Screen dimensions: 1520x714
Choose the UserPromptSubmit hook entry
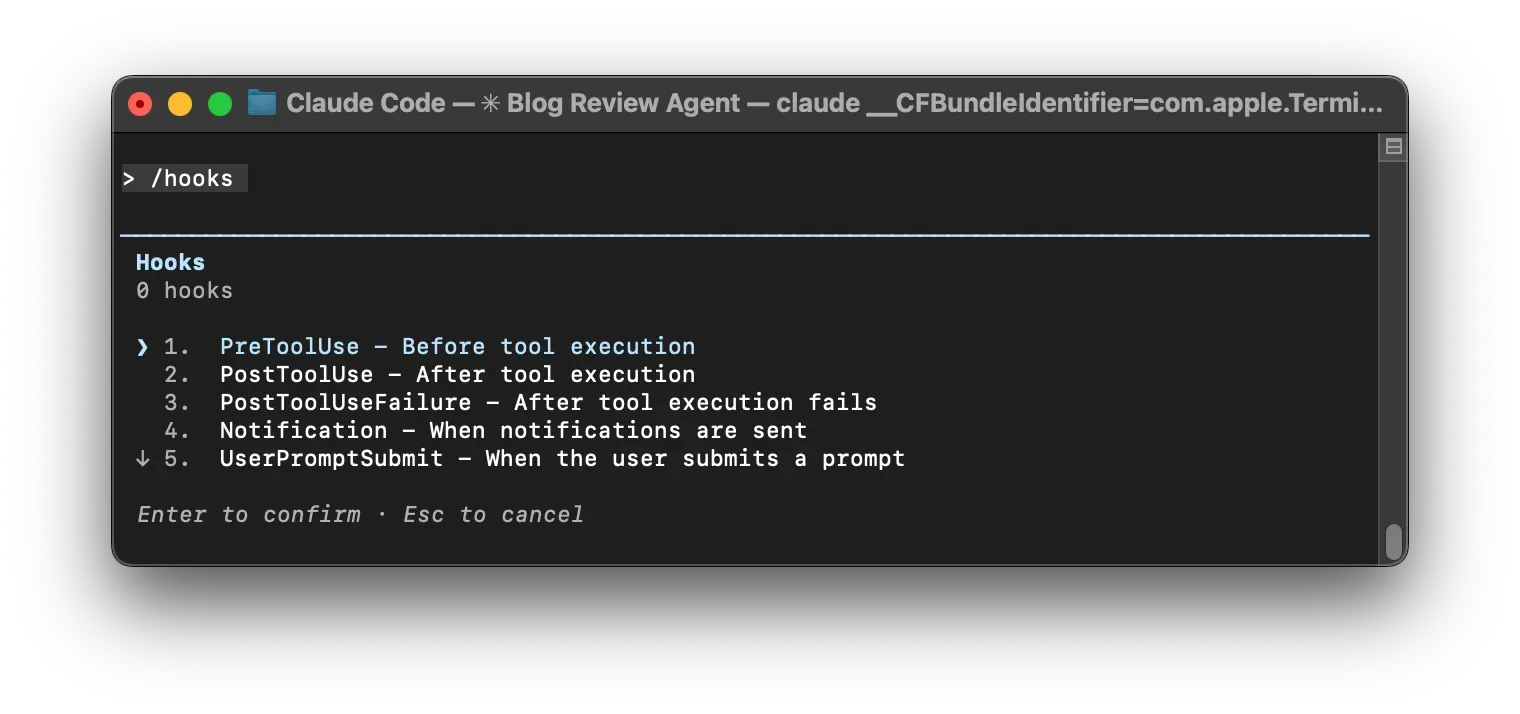coord(562,459)
